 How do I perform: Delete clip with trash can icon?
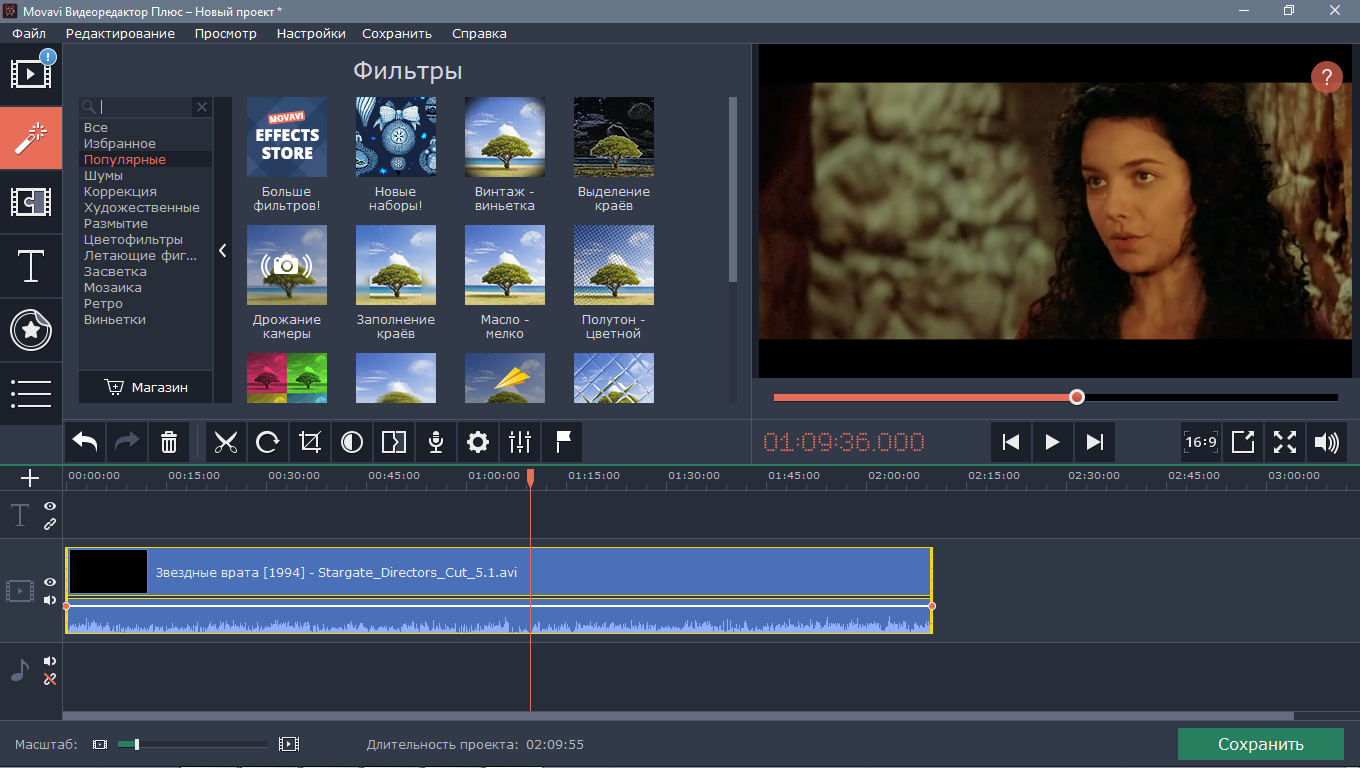tap(169, 442)
